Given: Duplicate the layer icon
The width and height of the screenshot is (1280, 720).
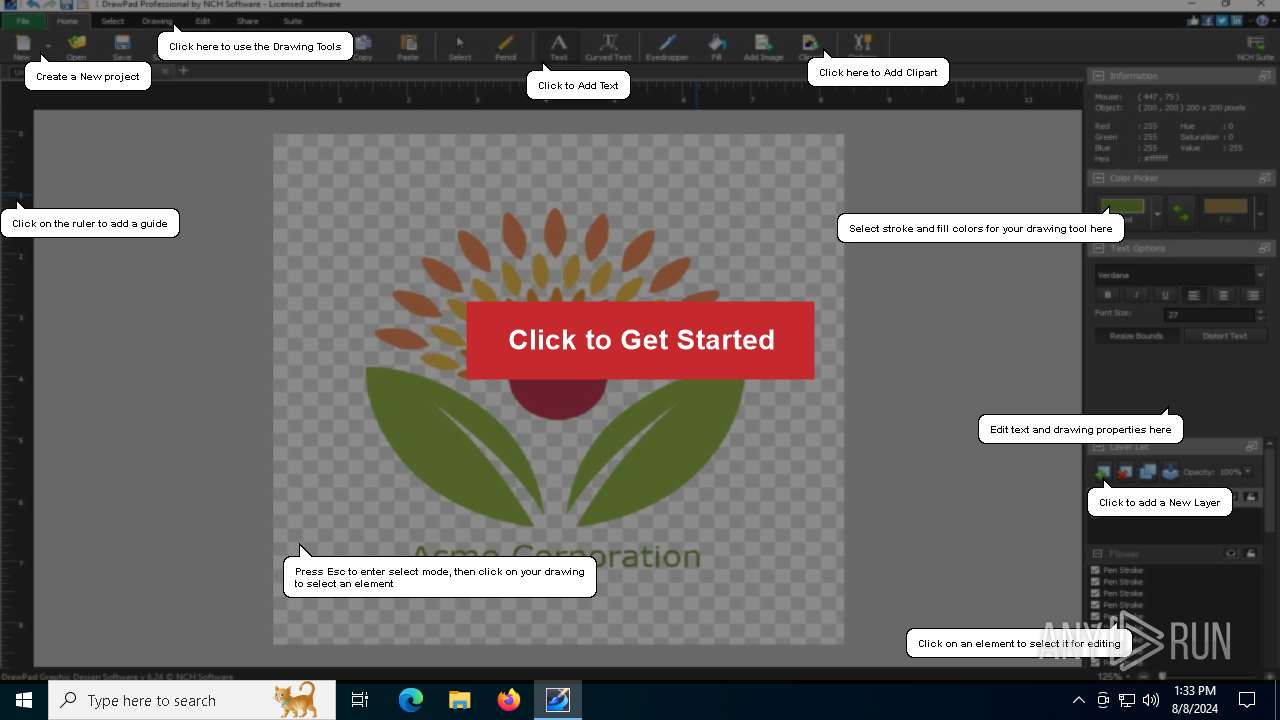Looking at the screenshot, I should coord(1147,471).
